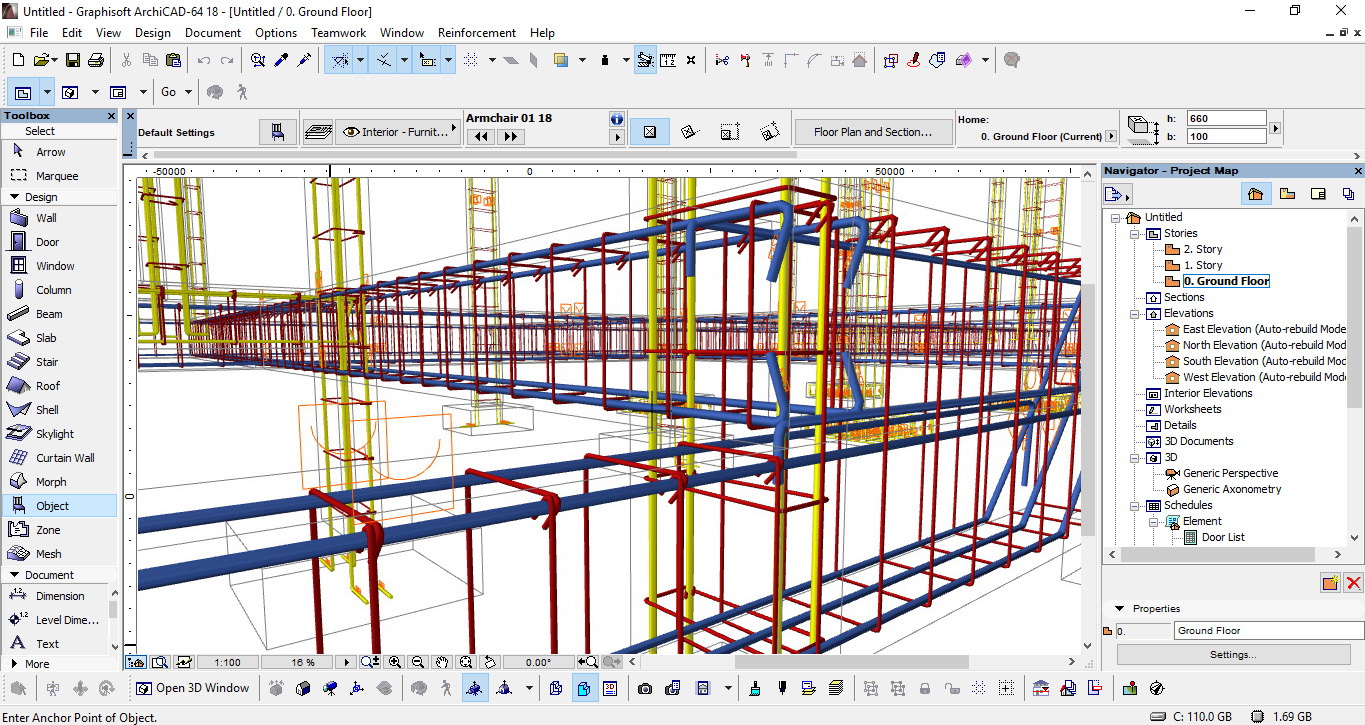The width and height of the screenshot is (1365, 725).
Task: Select the orthogonal geometry method button
Action: (x=650, y=132)
